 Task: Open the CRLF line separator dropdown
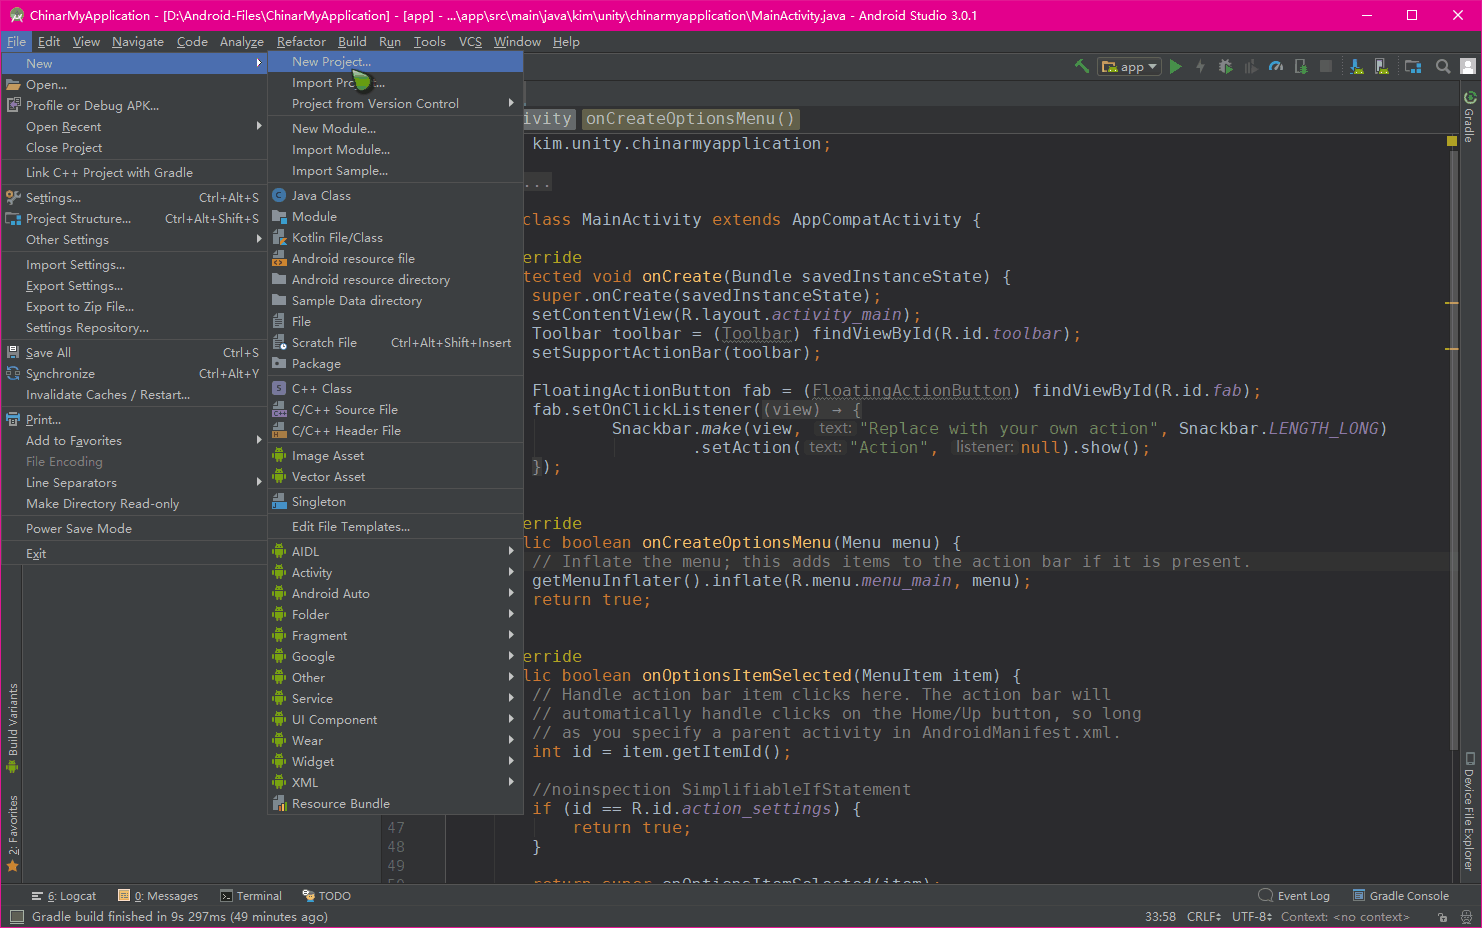coord(1204,917)
